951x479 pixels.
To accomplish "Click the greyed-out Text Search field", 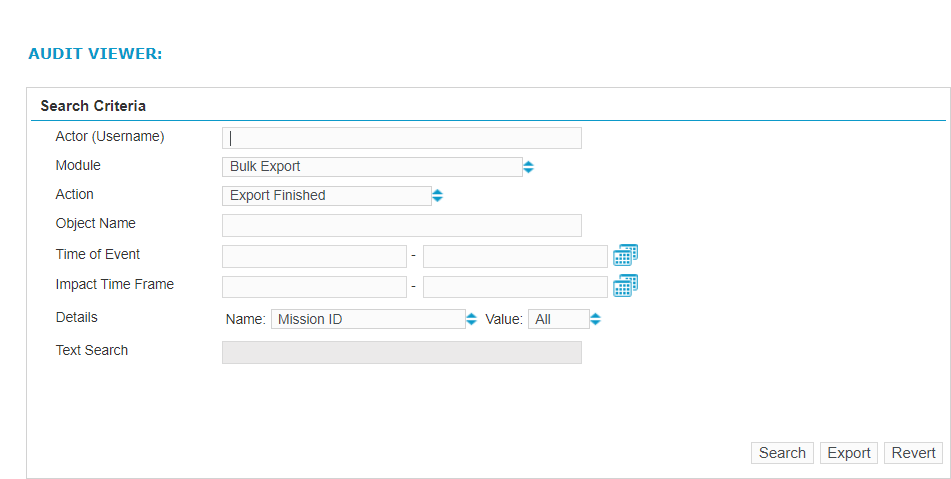I will (401, 352).
